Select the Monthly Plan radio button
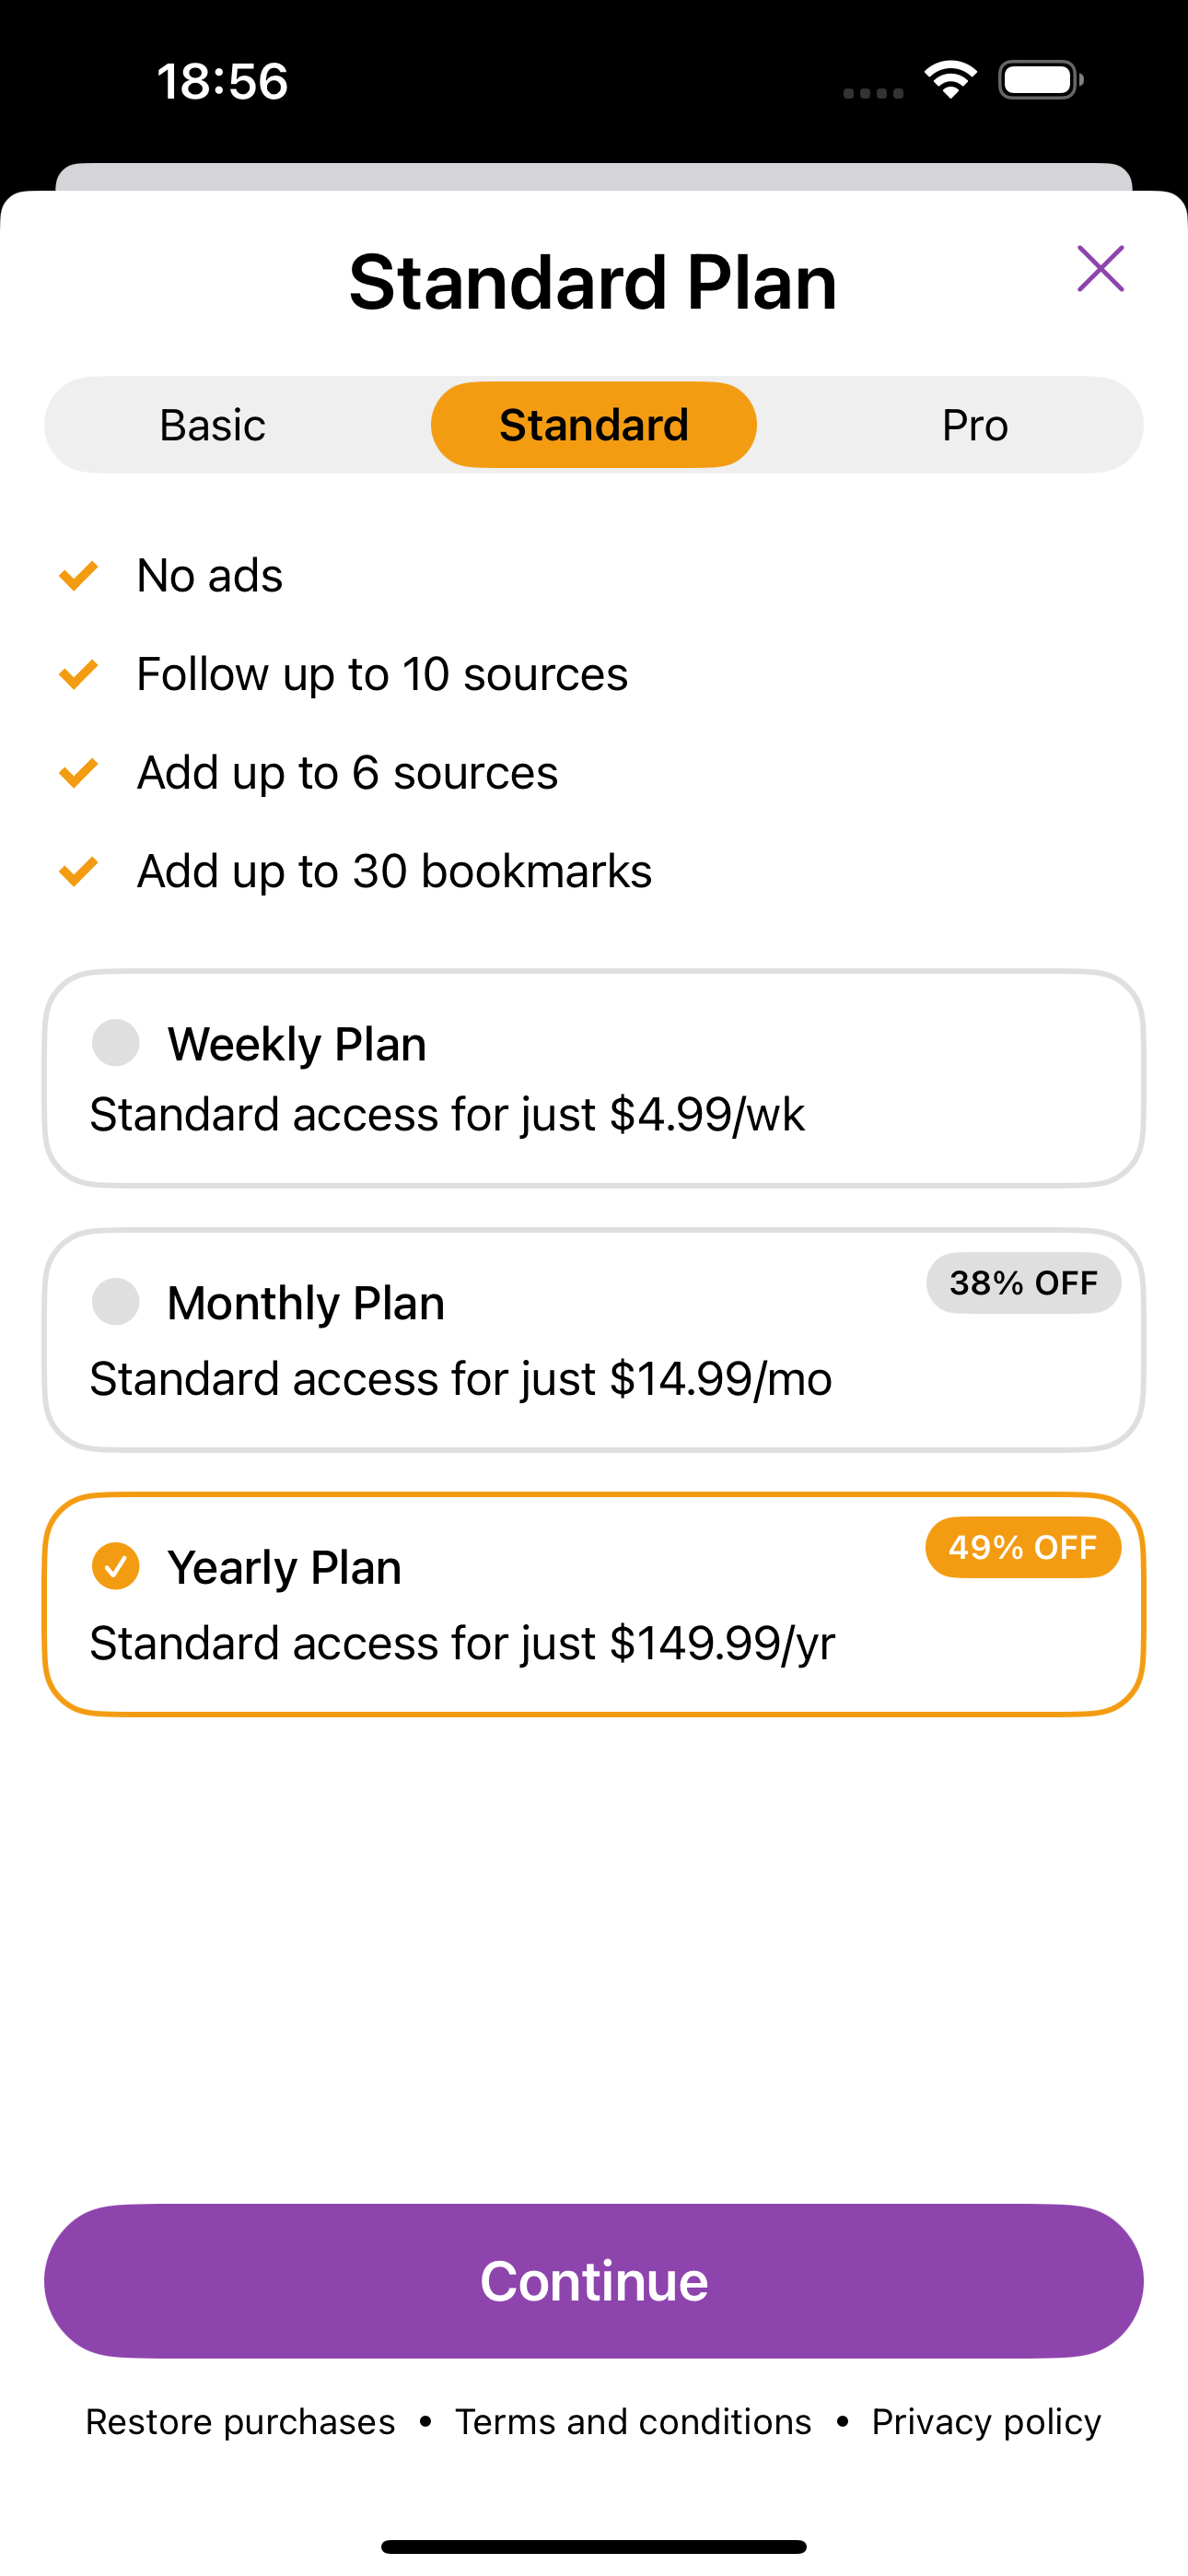The image size is (1188, 2576). (116, 1302)
